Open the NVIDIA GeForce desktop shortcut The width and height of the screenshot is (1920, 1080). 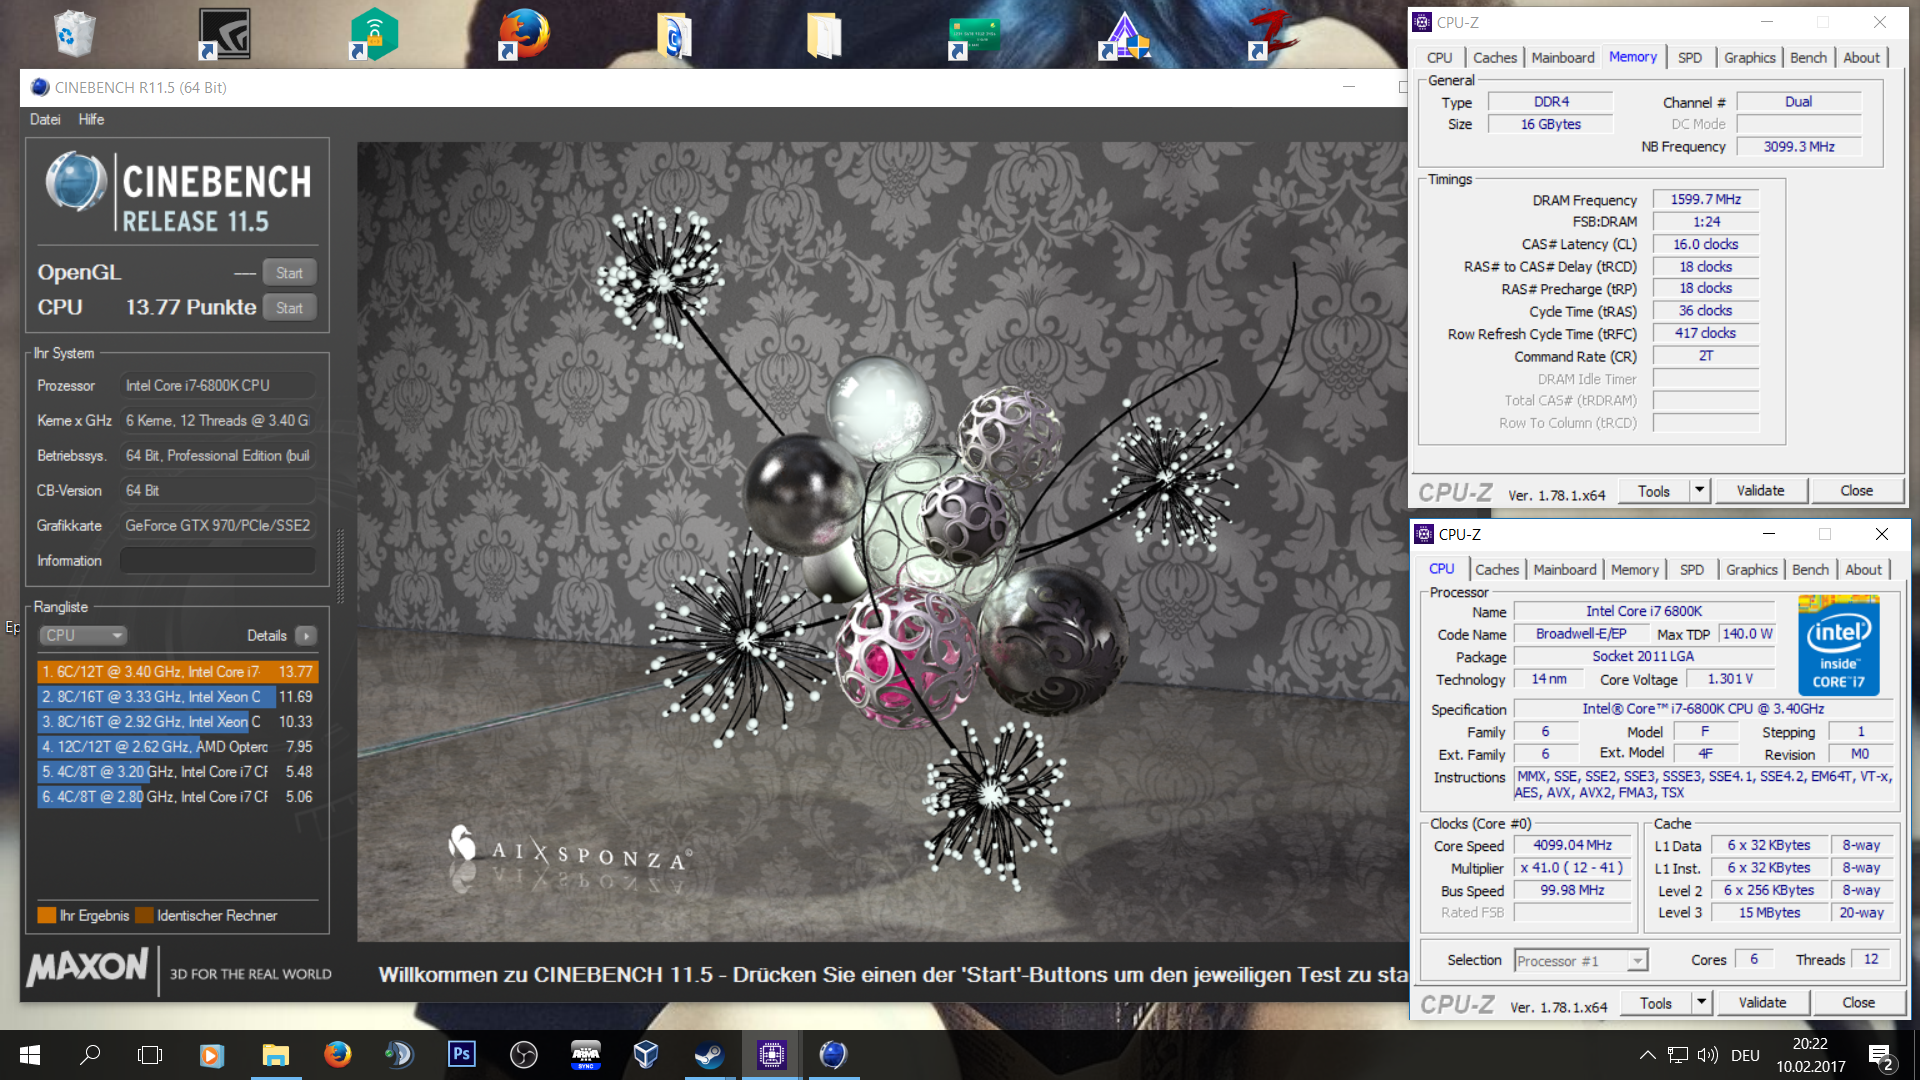[224, 33]
